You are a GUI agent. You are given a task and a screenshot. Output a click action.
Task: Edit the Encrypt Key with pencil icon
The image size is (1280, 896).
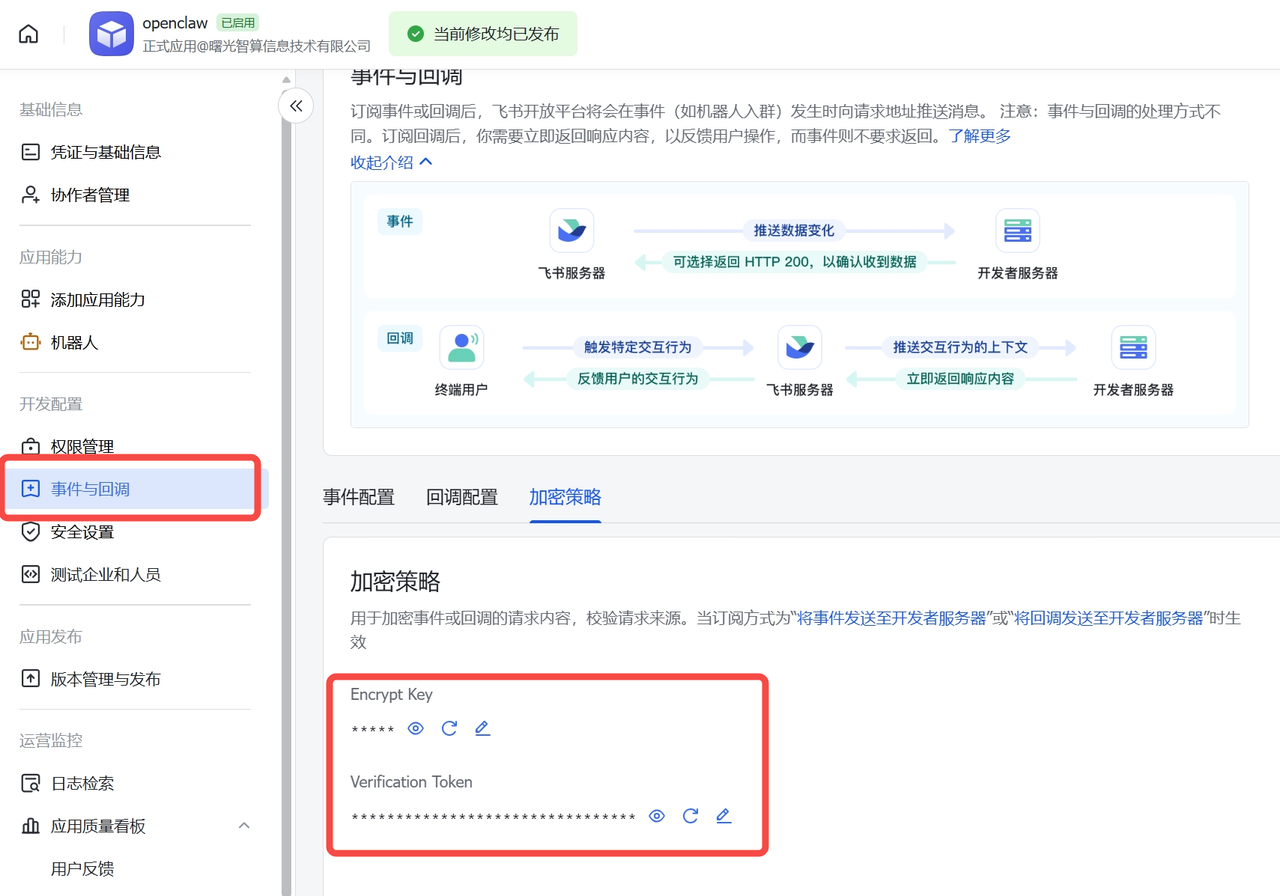pyautogui.click(x=482, y=728)
